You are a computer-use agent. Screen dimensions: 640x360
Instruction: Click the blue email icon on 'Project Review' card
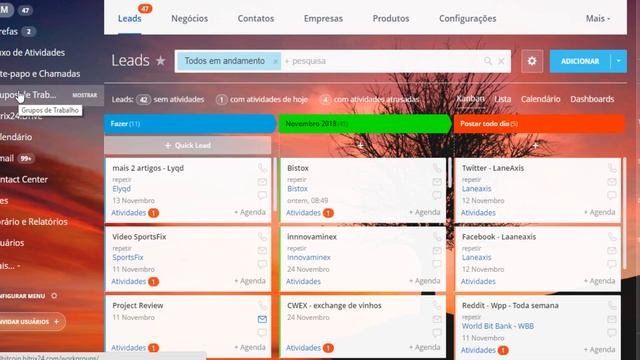click(x=262, y=319)
